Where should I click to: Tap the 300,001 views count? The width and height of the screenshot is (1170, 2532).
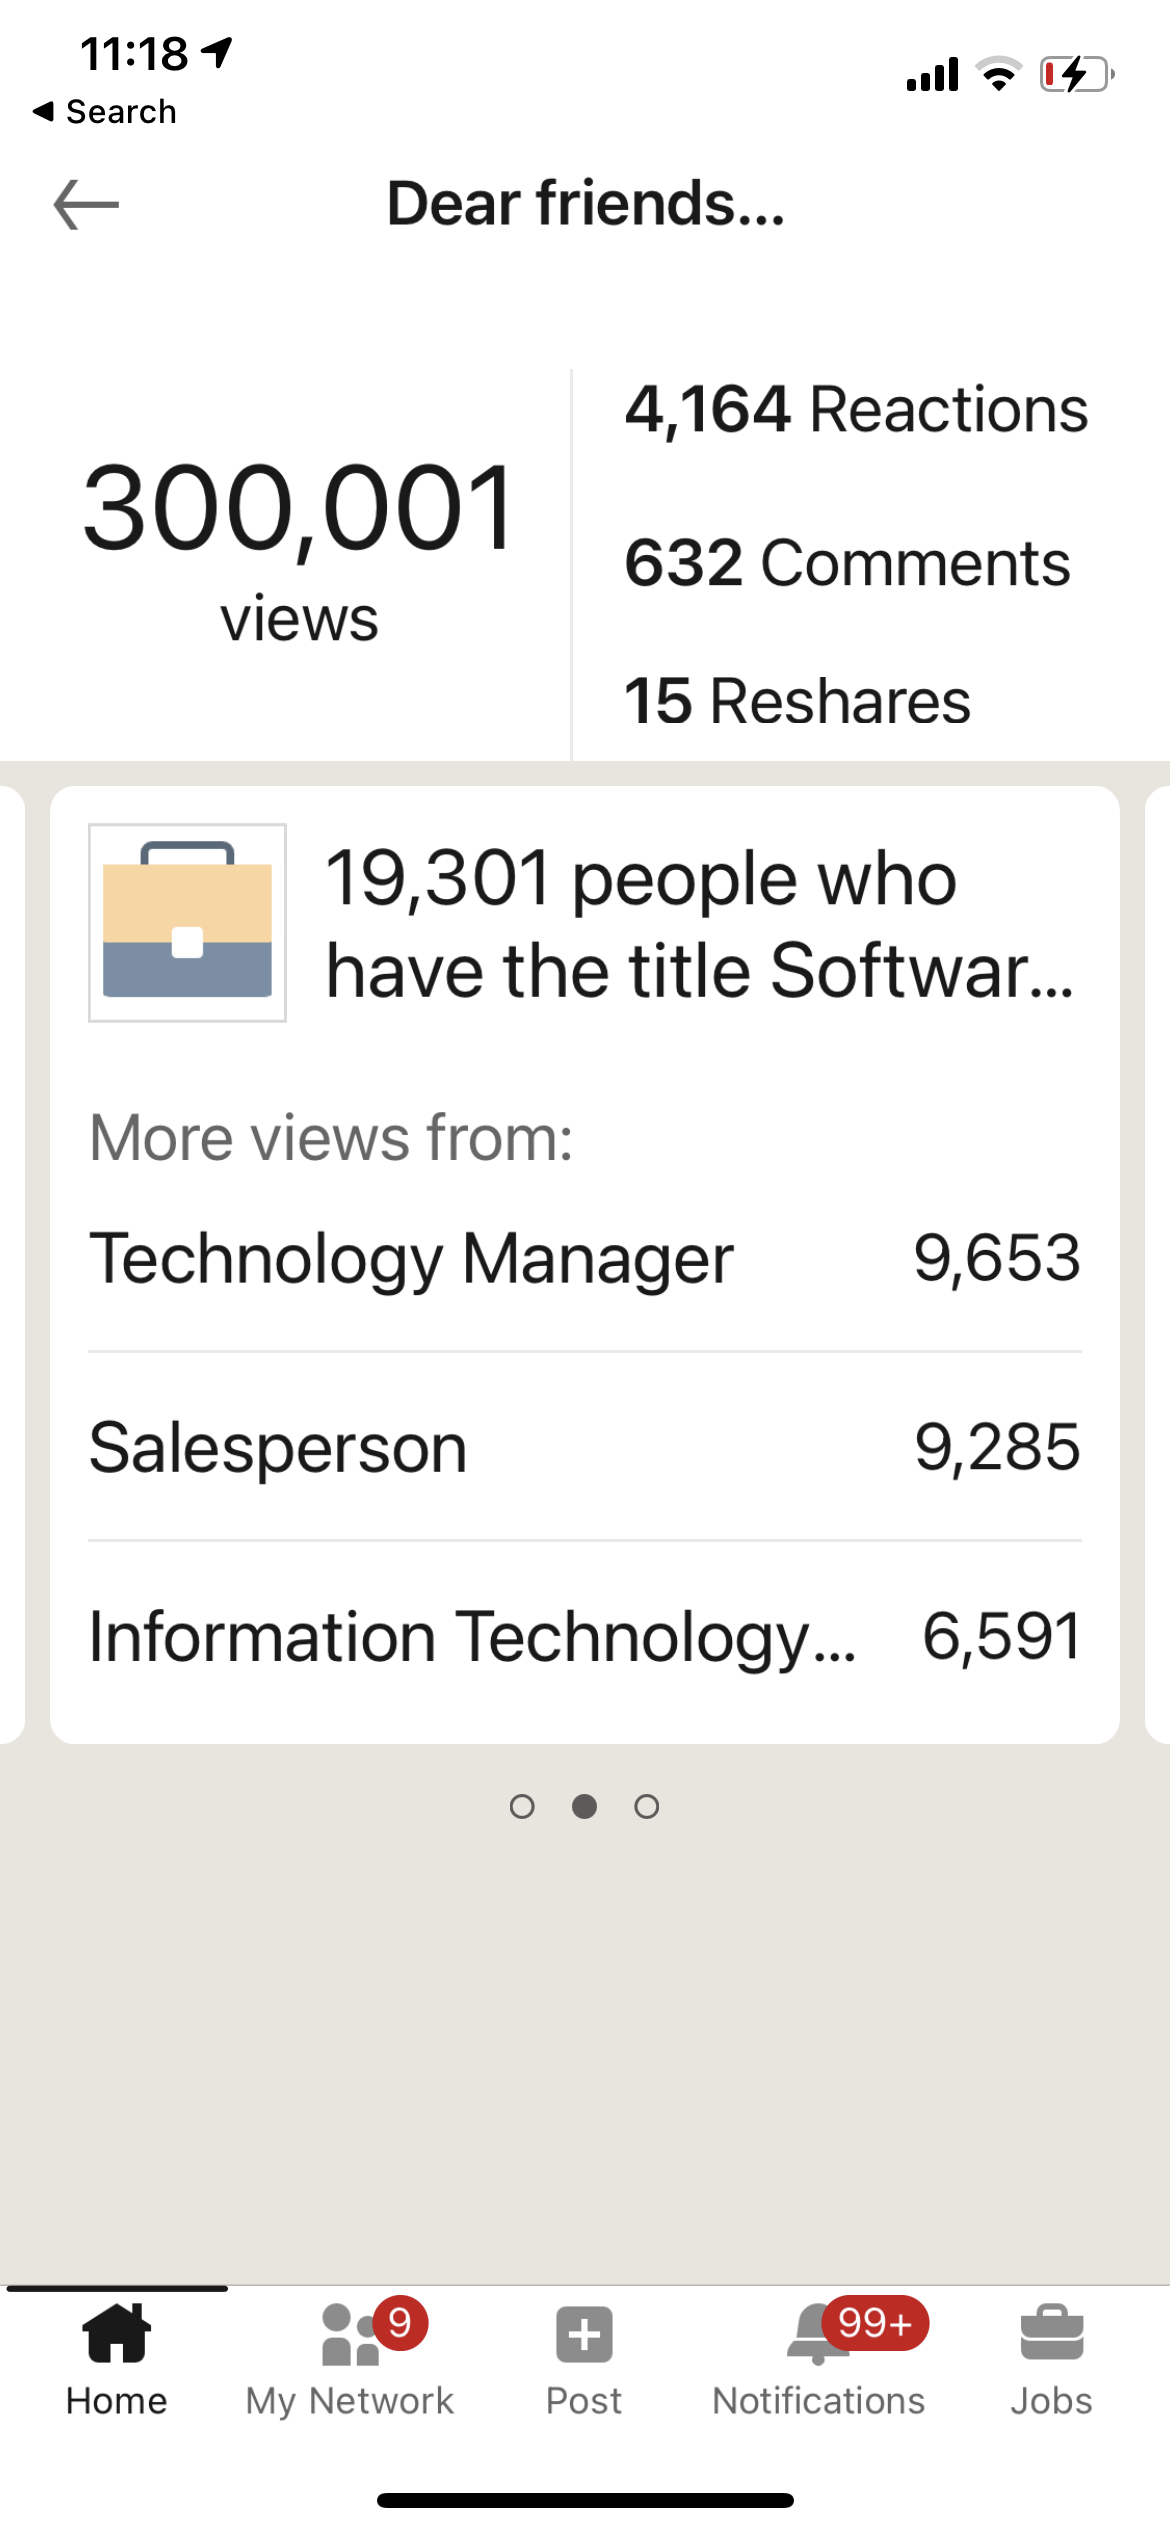pos(299,510)
